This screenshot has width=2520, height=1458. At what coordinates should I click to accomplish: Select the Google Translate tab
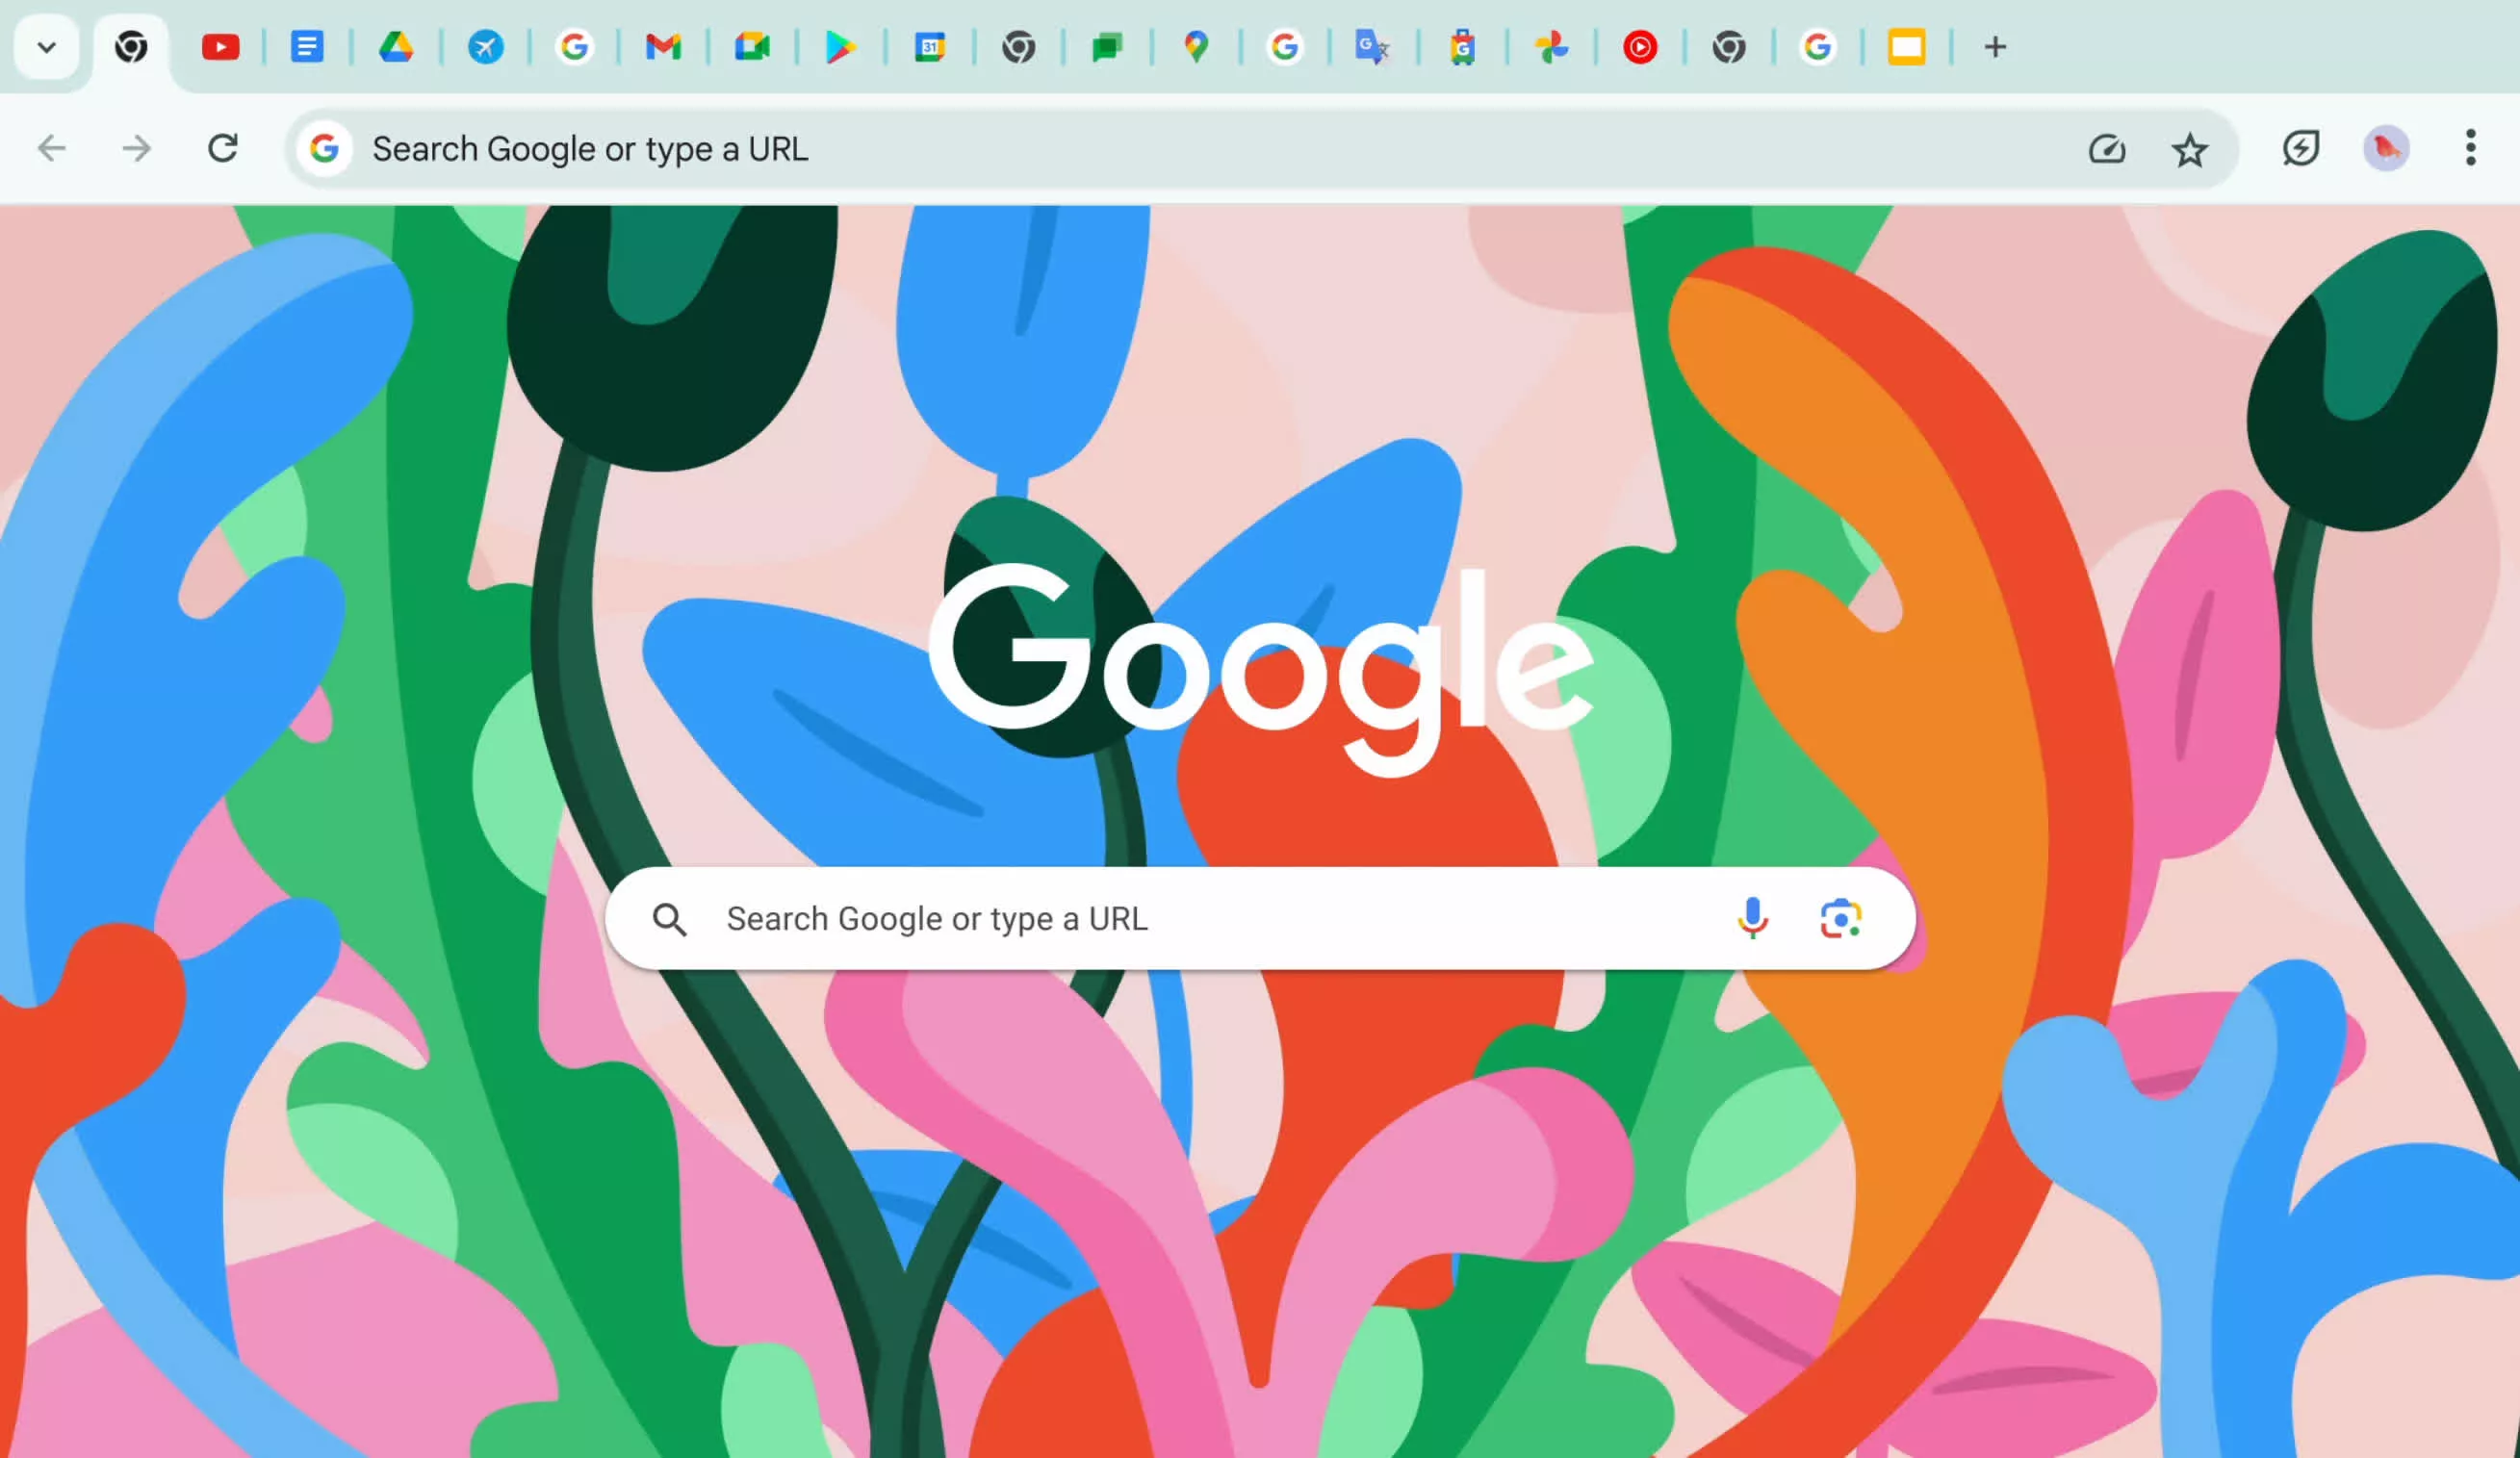[1373, 47]
